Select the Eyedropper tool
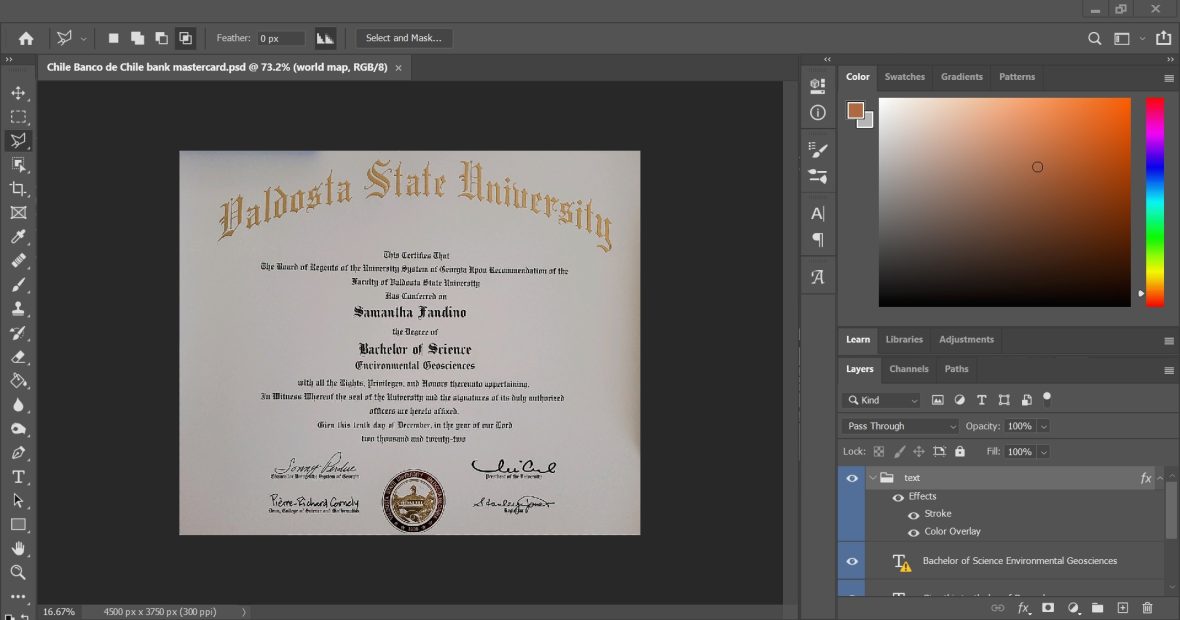 coord(18,237)
